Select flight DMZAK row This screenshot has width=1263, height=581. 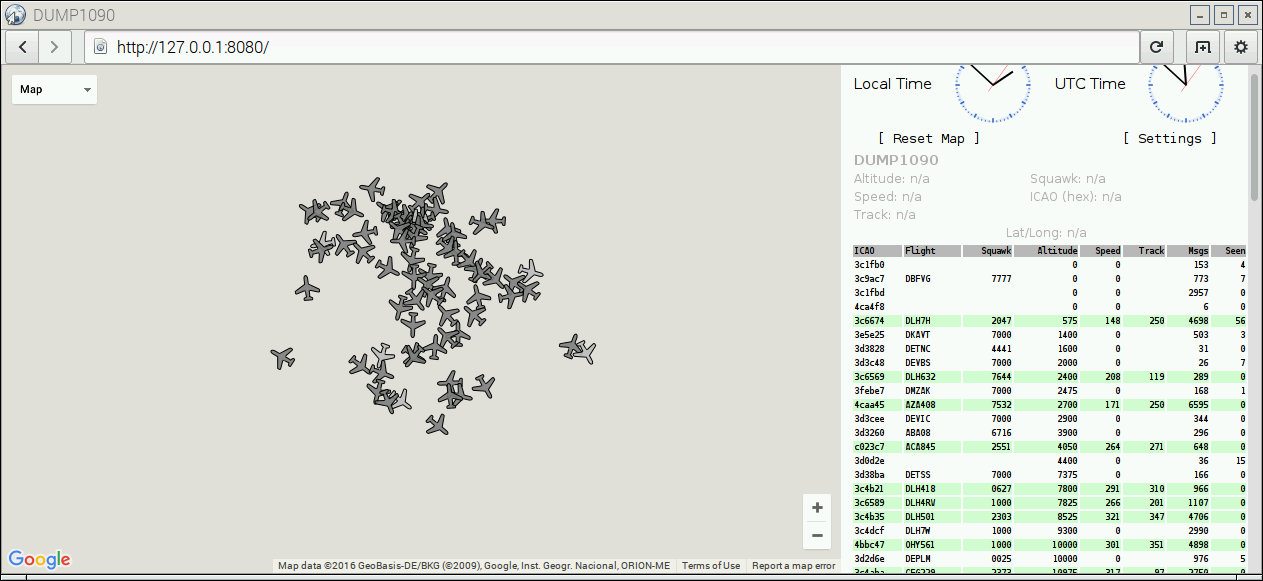(x=1049, y=391)
